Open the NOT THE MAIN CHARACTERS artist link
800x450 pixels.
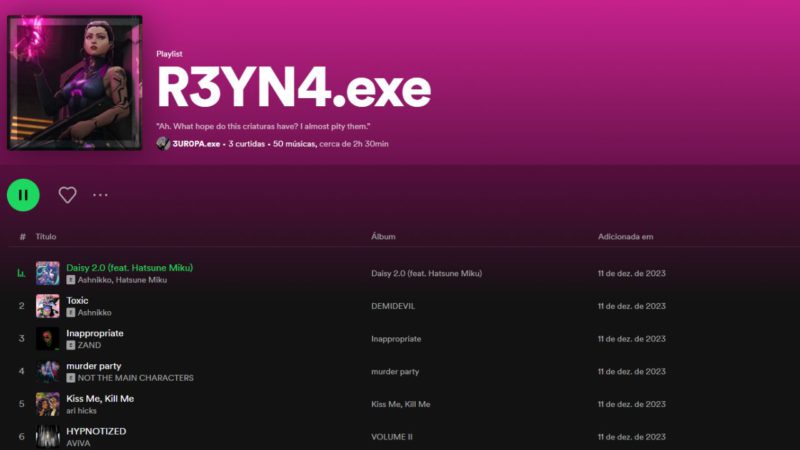(136, 378)
